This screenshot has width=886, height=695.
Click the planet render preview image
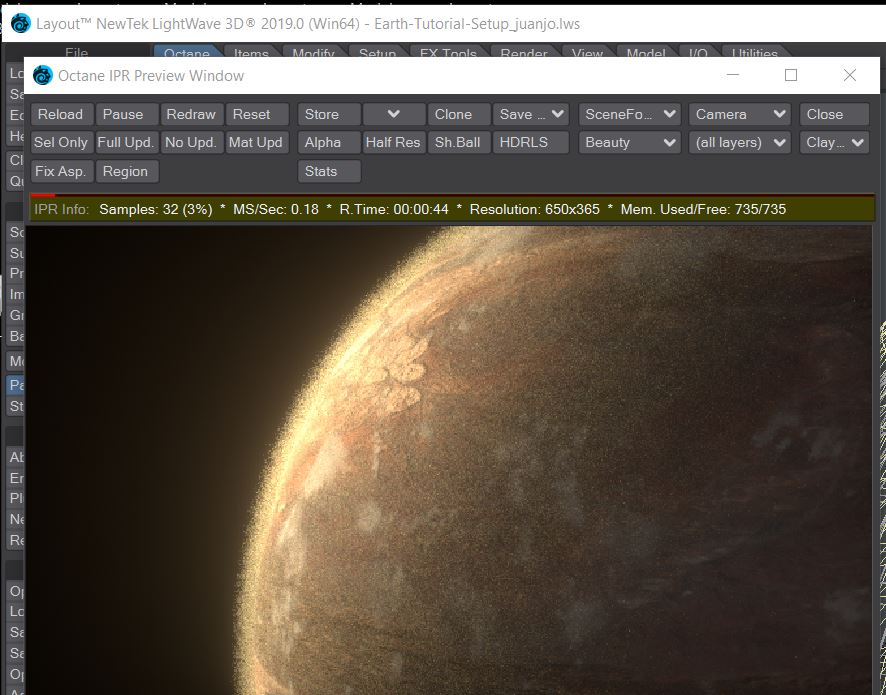[x=449, y=460]
